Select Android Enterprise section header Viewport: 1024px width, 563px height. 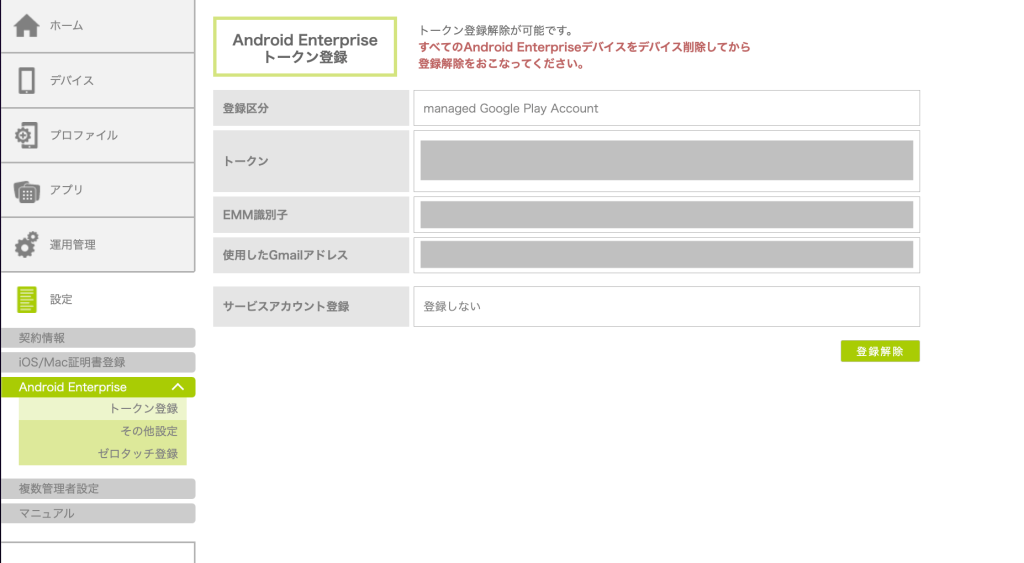coord(98,387)
